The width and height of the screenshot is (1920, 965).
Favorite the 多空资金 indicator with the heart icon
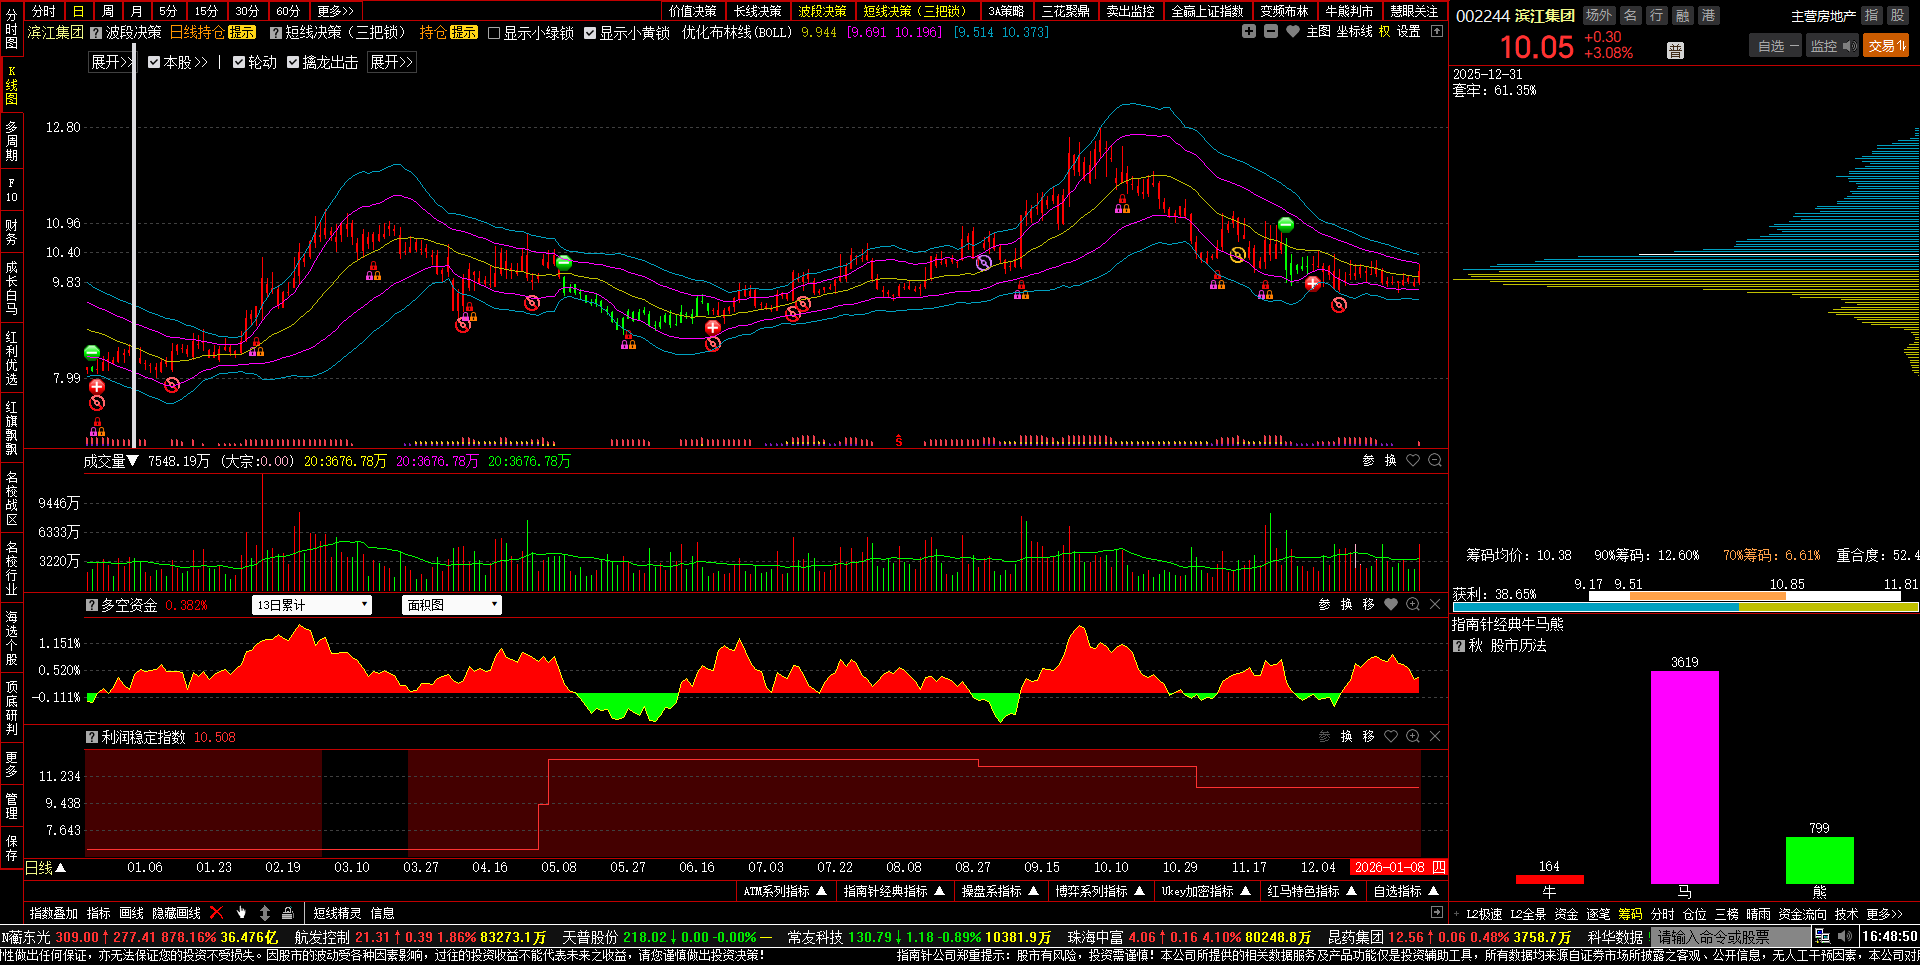(x=1391, y=604)
